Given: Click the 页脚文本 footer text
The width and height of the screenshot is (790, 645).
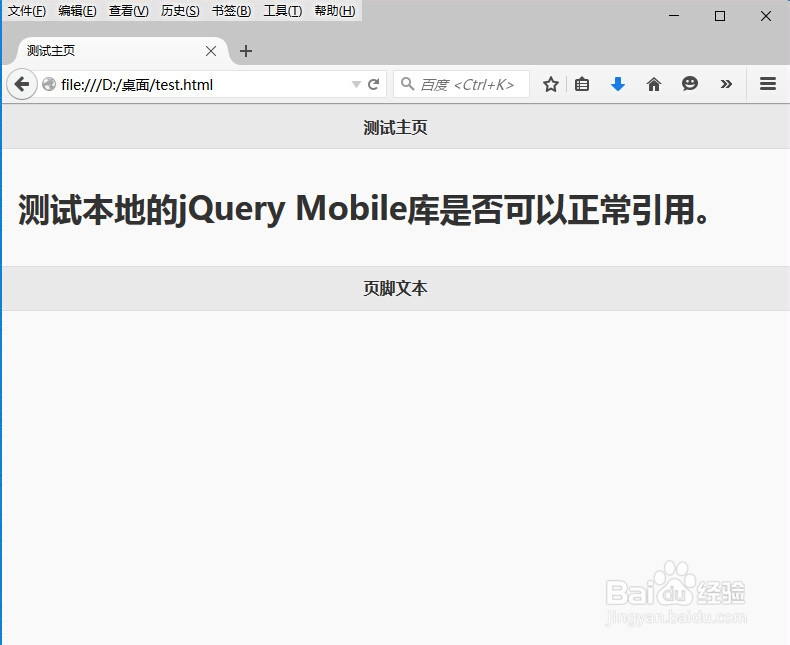Looking at the screenshot, I should pyautogui.click(x=395, y=288).
